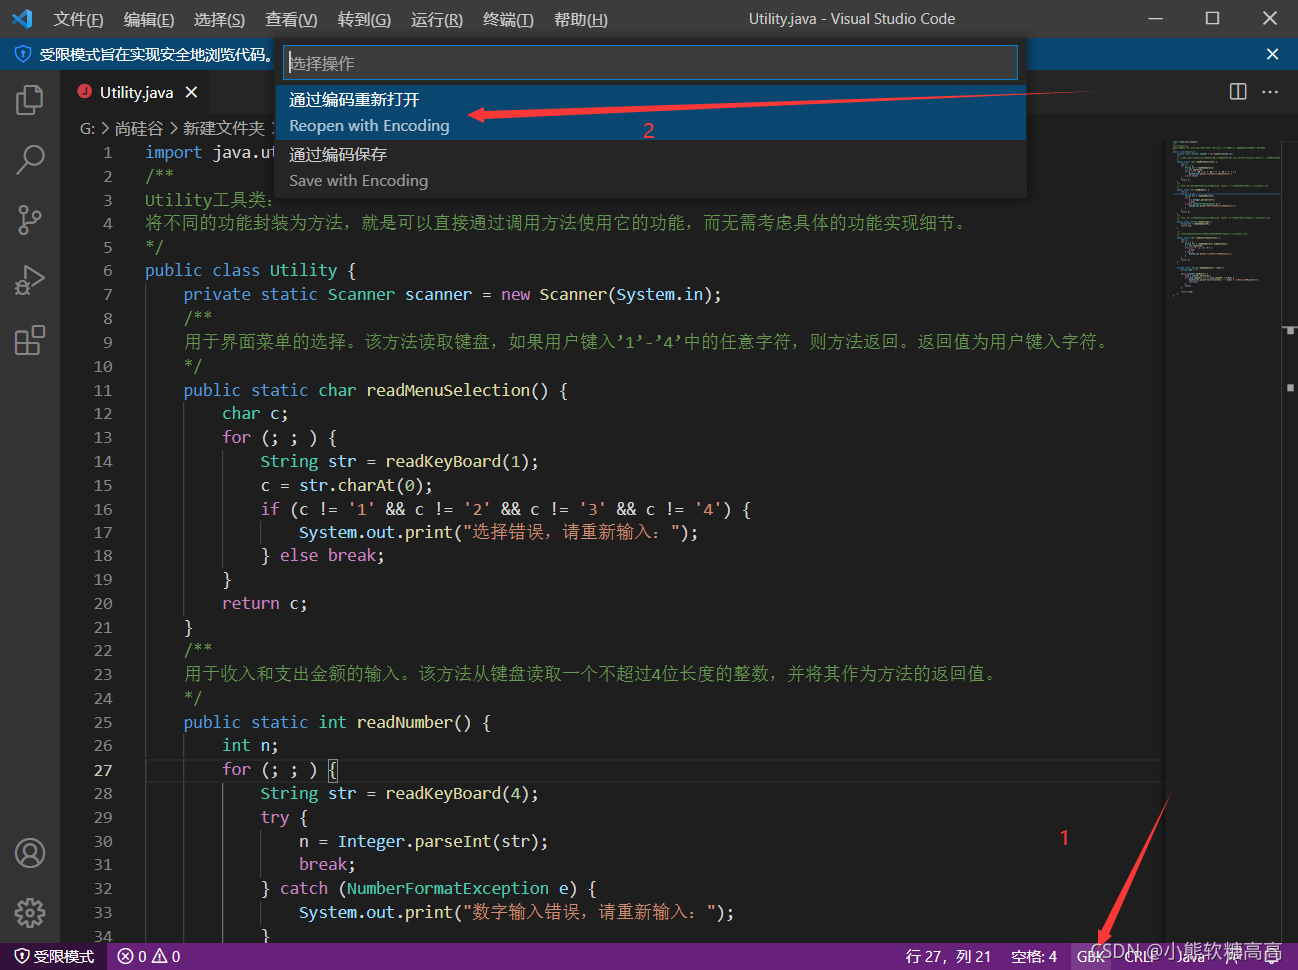This screenshot has width=1298, height=970.
Task: Click the G: breadcrumb segment
Action: click(87, 128)
